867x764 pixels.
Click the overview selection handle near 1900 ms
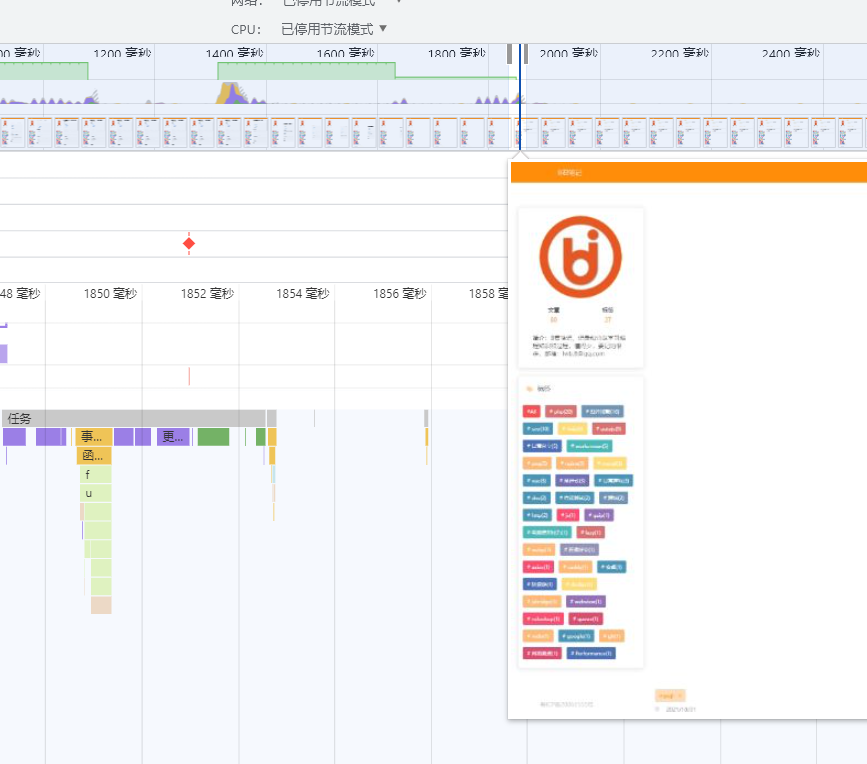click(x=510, y=54)
